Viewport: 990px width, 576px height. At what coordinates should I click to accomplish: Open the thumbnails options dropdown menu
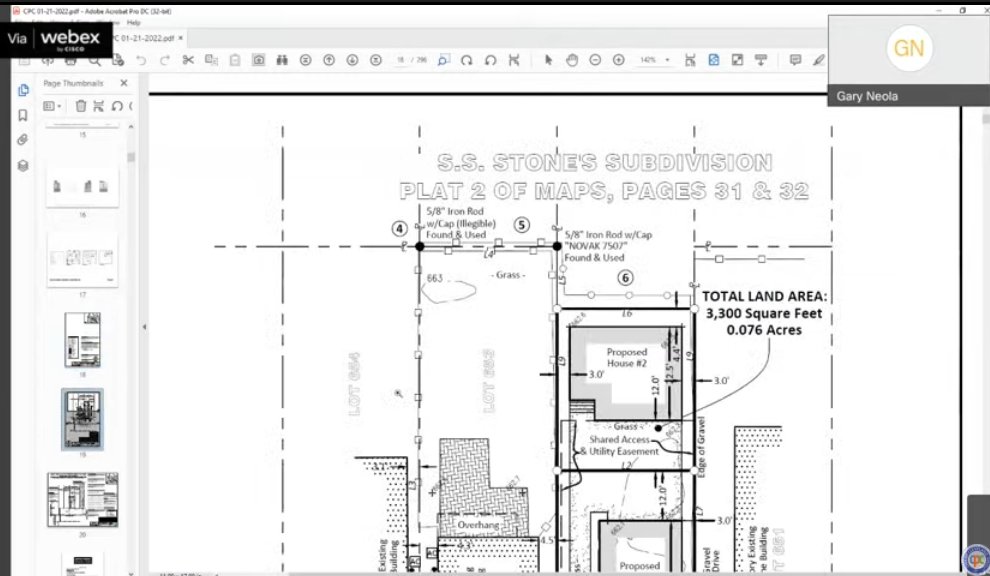52,106
